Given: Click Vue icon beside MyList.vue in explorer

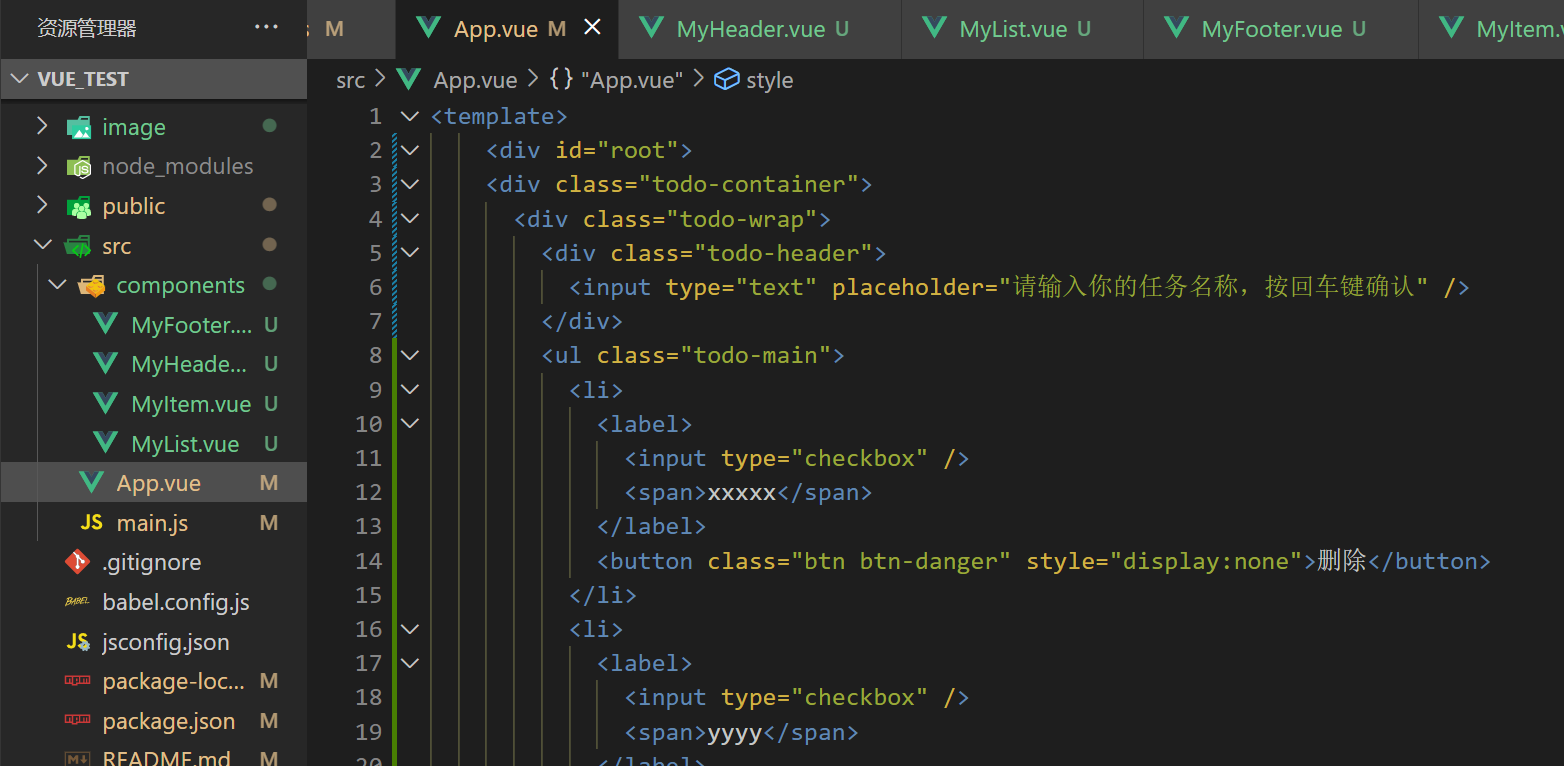Looking at the screenshot, I should [105, 443].
